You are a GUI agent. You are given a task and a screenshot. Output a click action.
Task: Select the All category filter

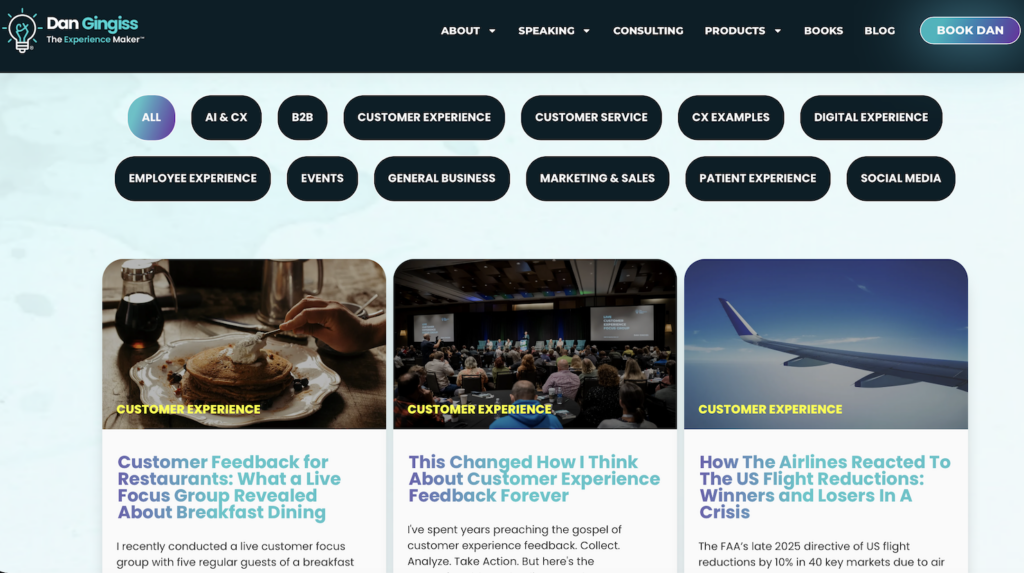coord(151,118)
